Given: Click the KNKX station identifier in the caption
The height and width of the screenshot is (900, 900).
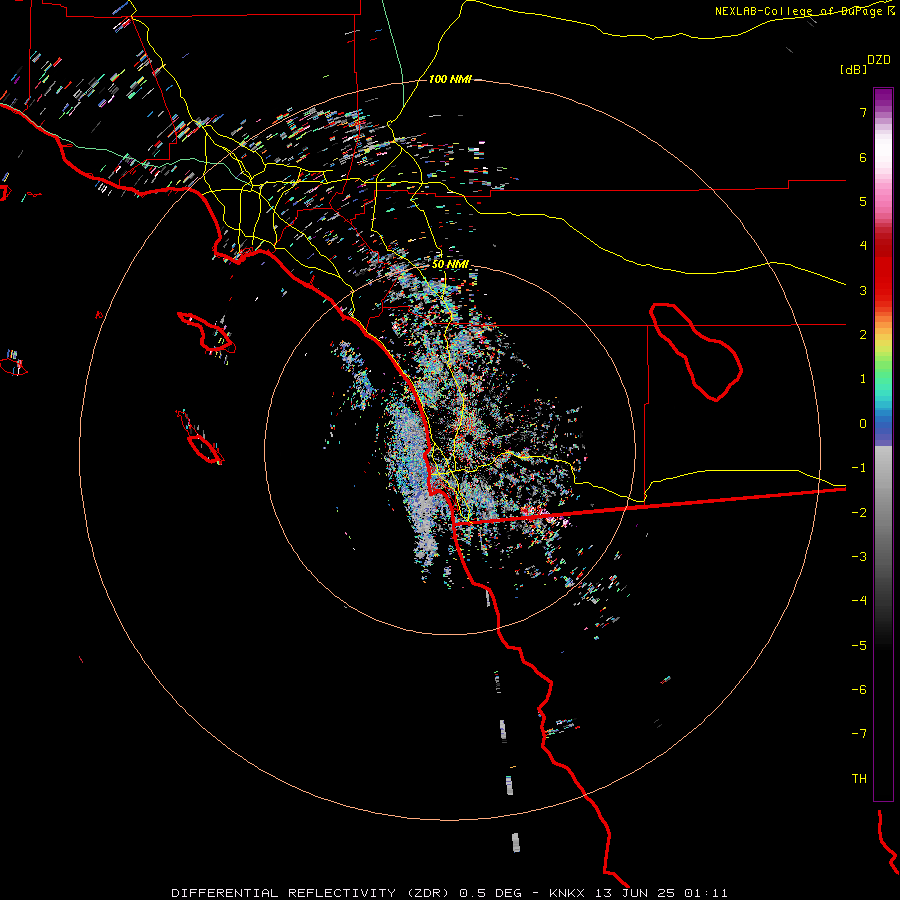Looking at the screenshot, I should 567,893.
